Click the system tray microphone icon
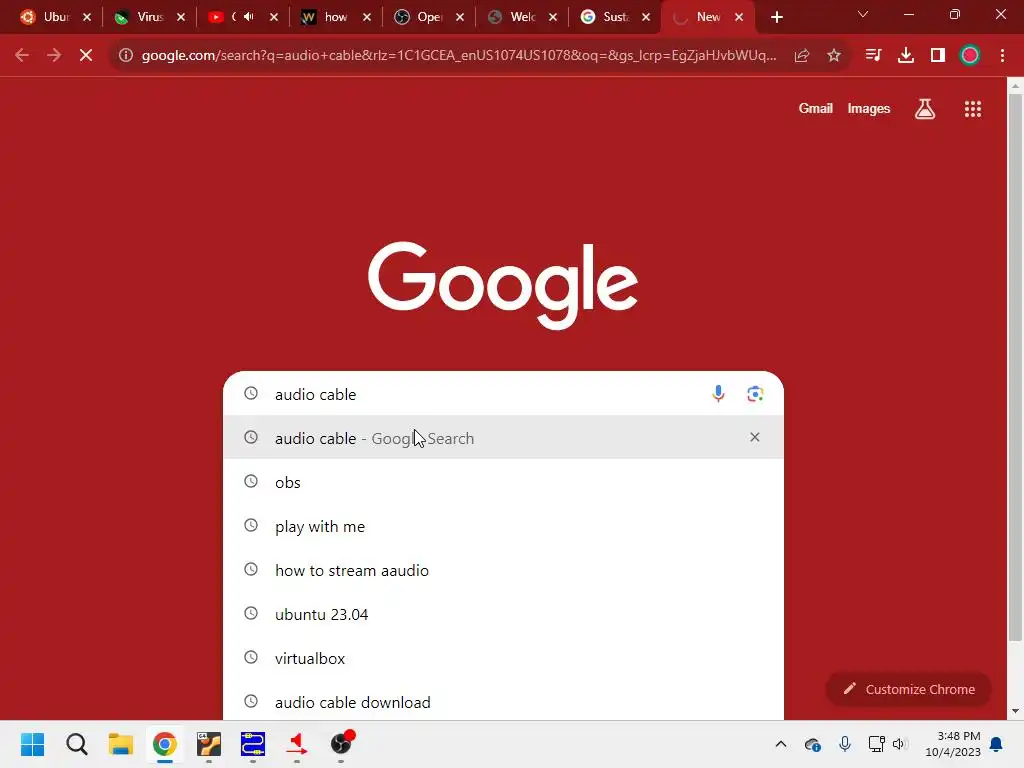This screenshot has height=768, width=1024. coord(844,744)
